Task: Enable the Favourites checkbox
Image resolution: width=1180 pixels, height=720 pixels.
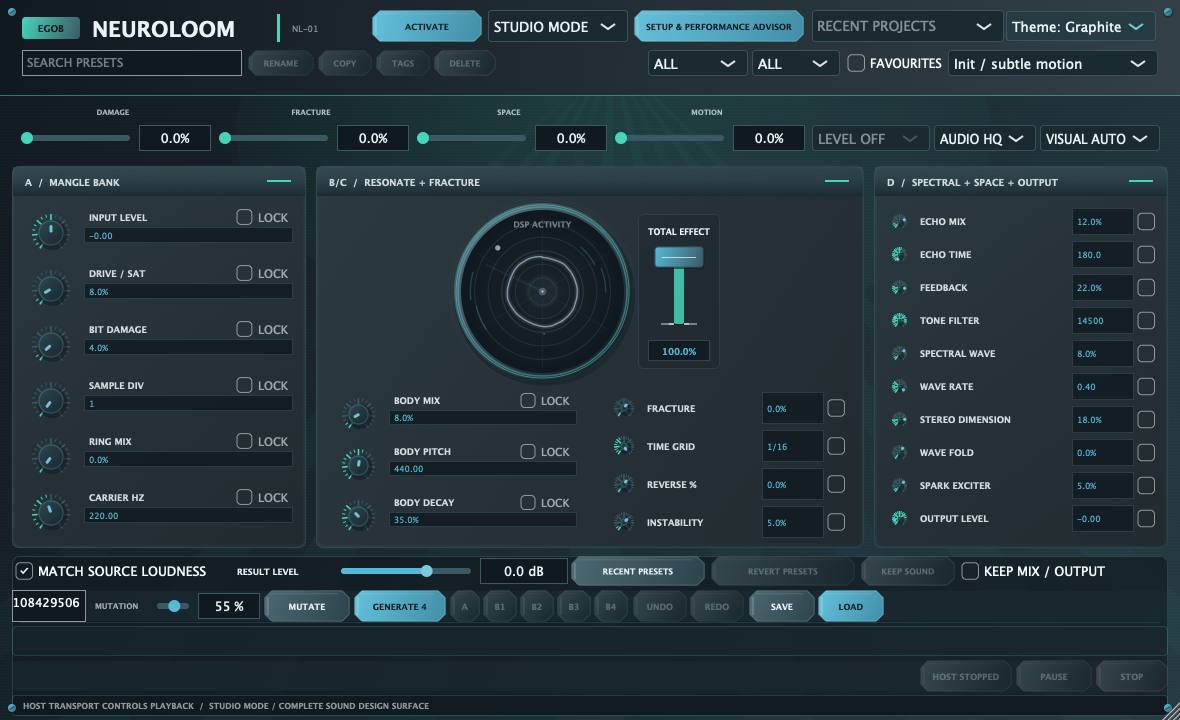Action: 856,63
